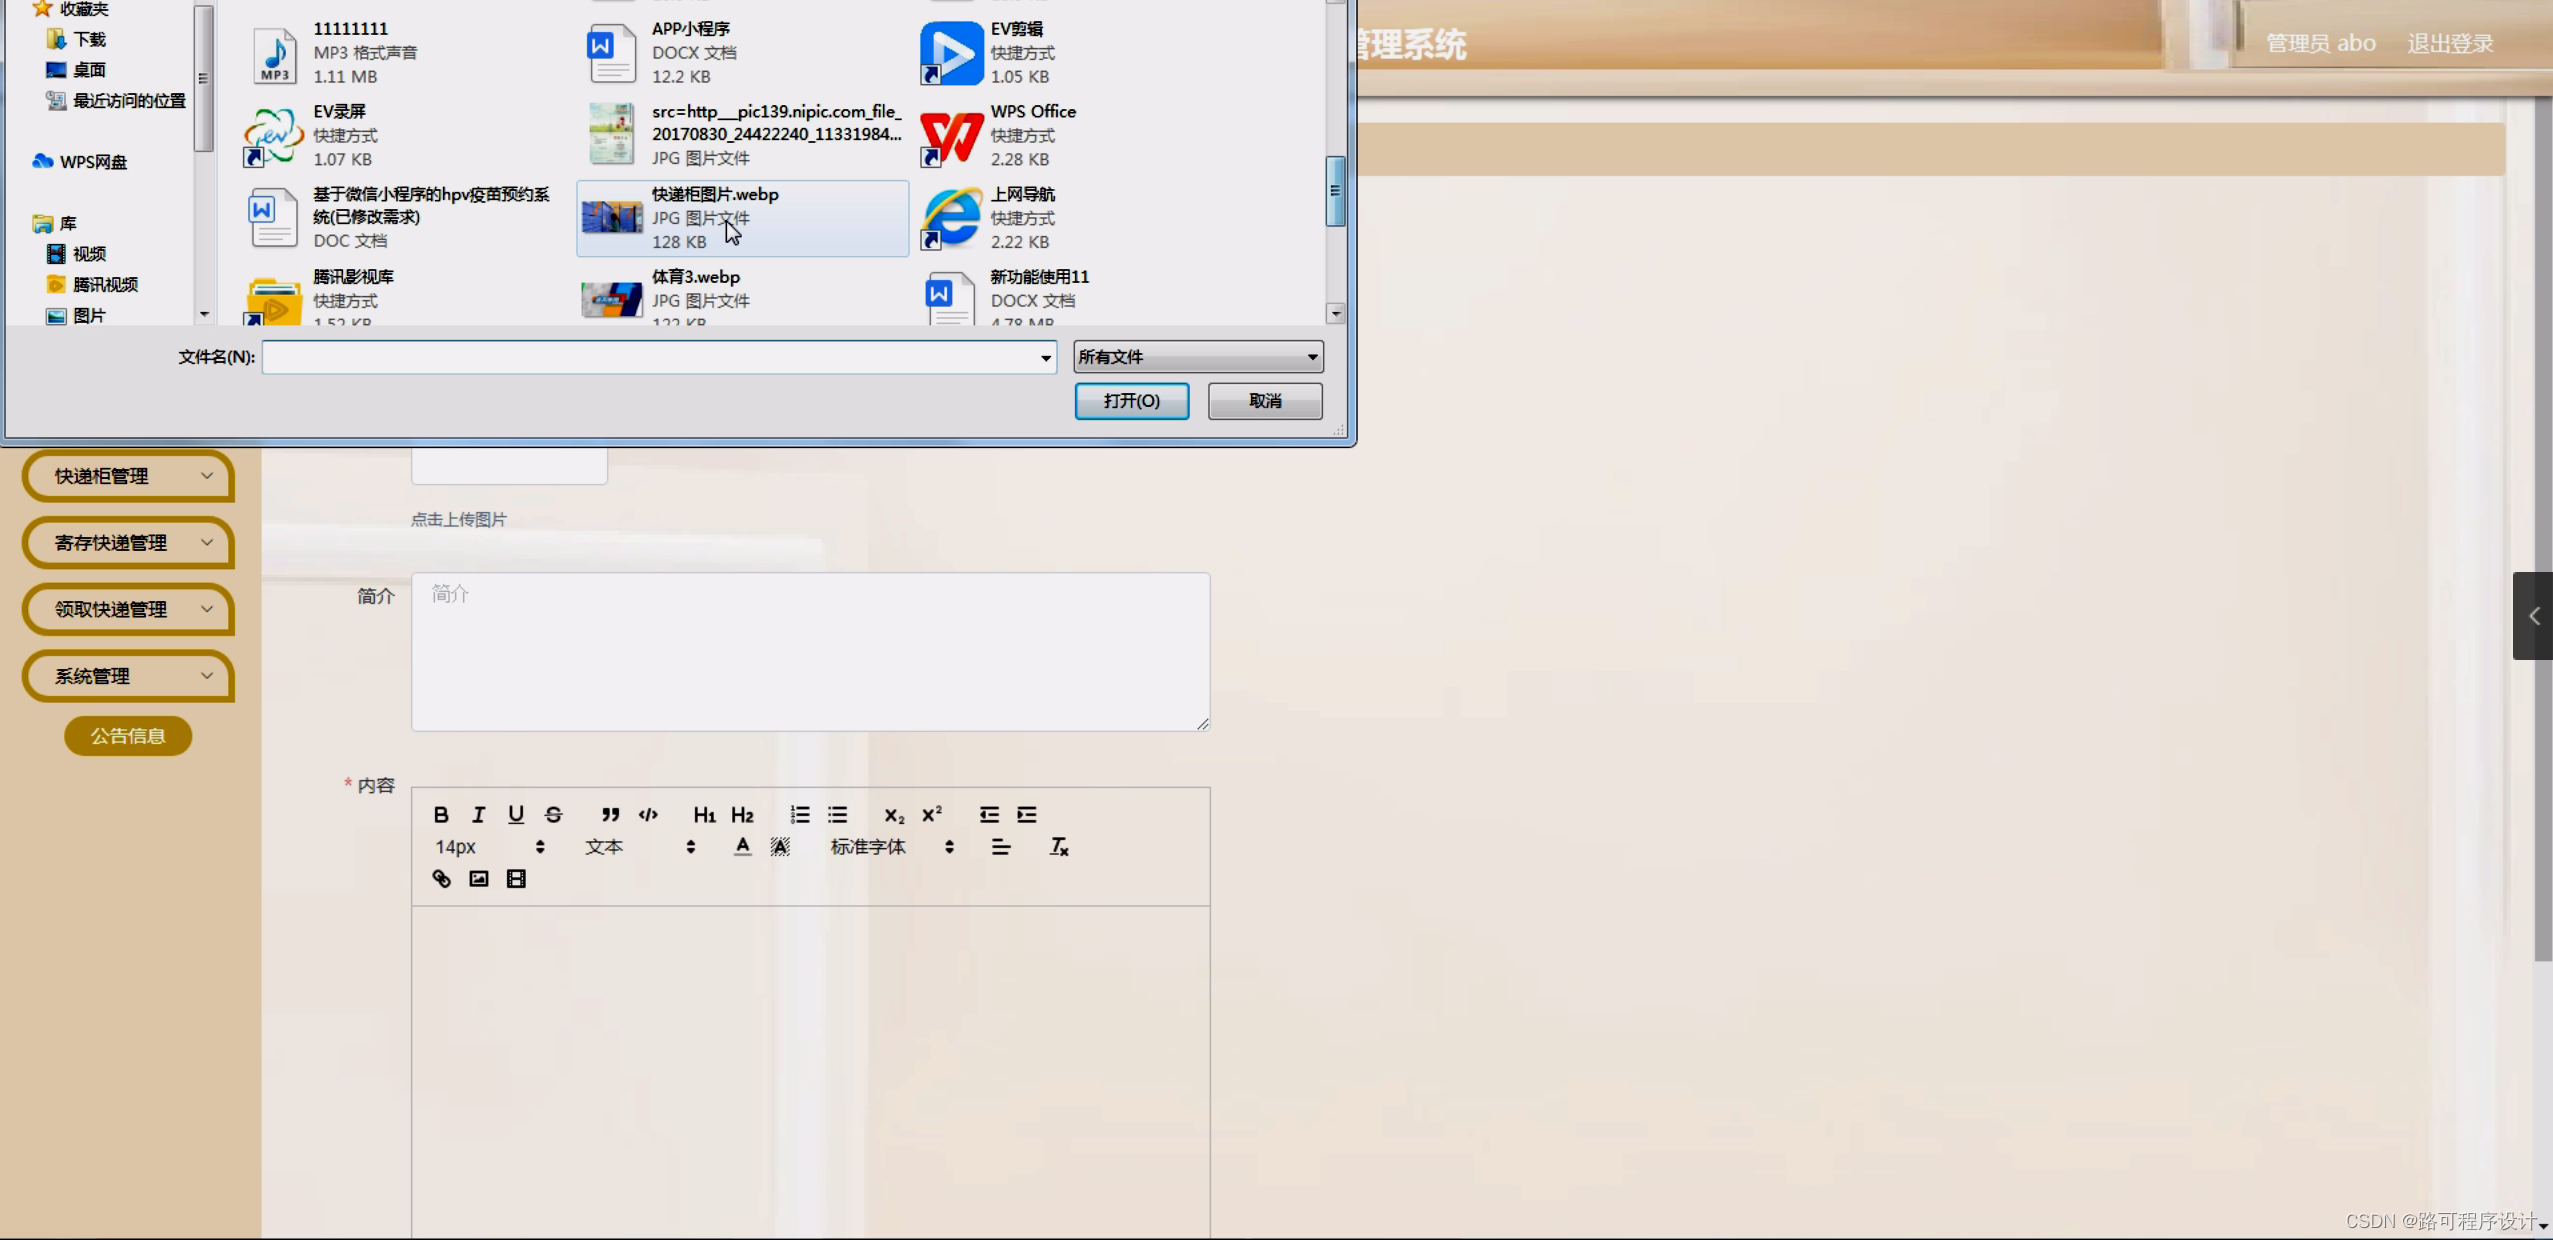Insert a hyperlink in the editor
The width and height of the screenshot is (2553, 1240).
[x=441, y=879]
